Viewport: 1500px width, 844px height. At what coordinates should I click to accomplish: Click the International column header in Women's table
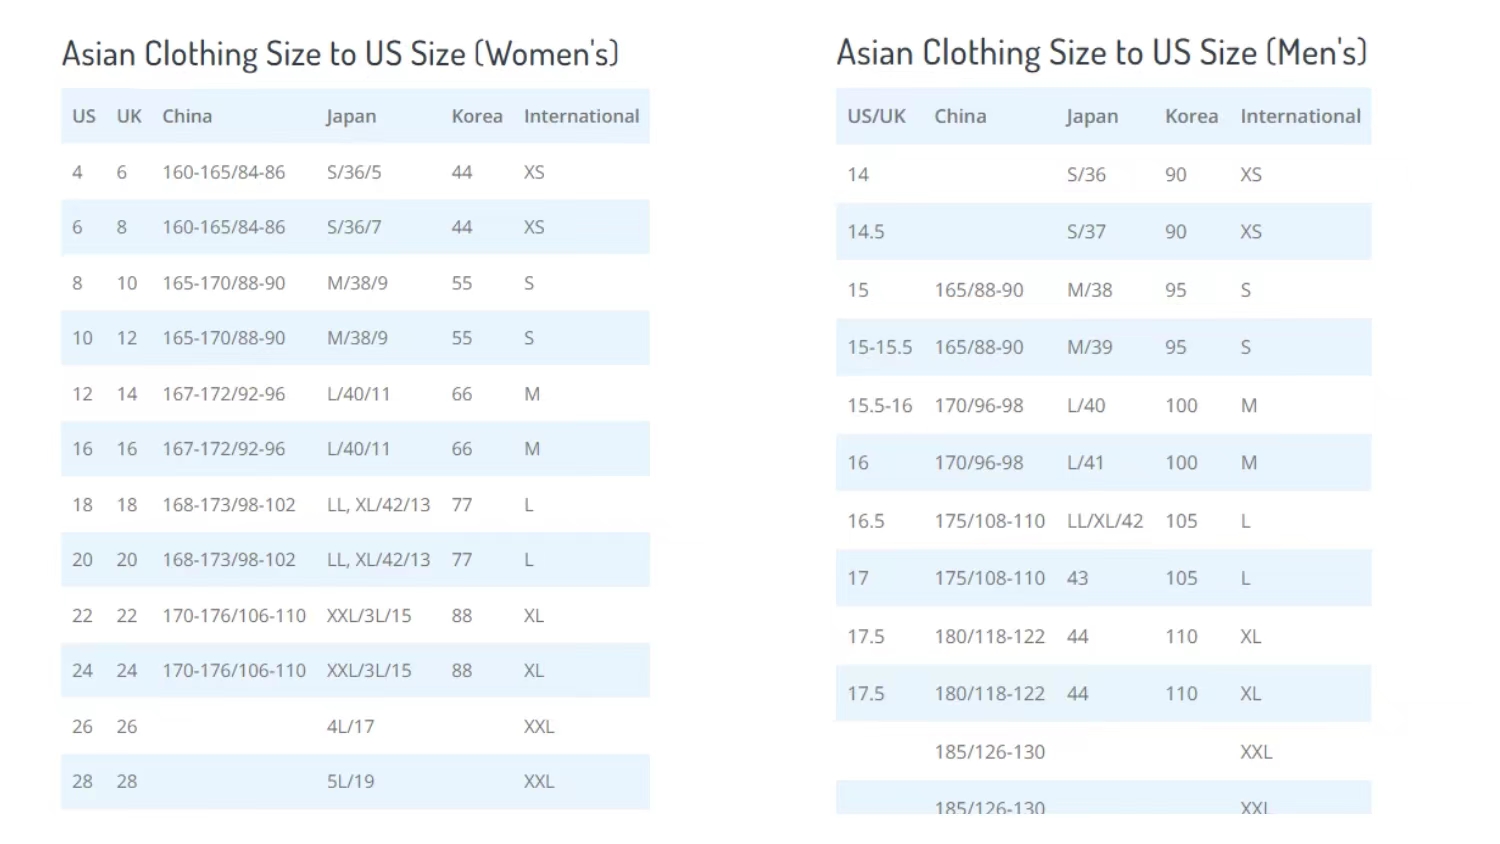(x=581, y=116)
